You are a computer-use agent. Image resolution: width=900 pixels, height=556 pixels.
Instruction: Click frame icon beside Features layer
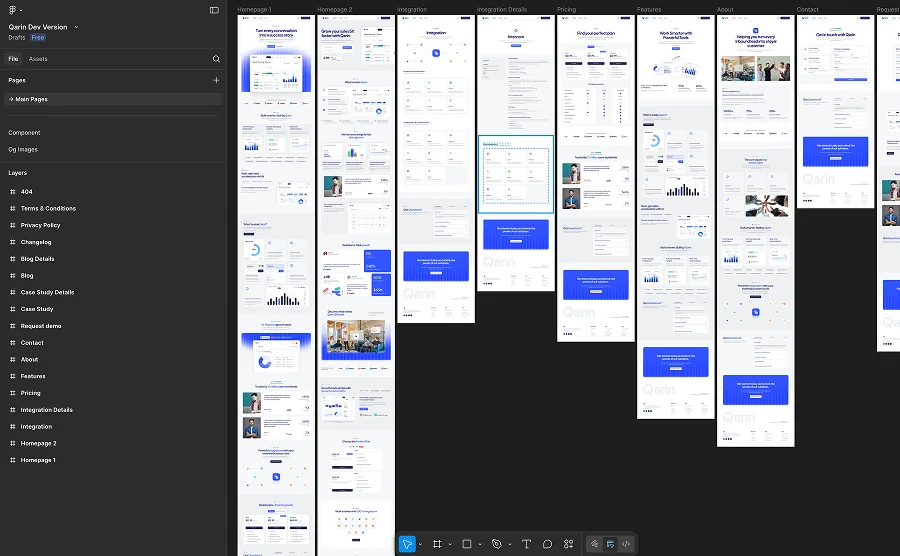tap(13, 376)
